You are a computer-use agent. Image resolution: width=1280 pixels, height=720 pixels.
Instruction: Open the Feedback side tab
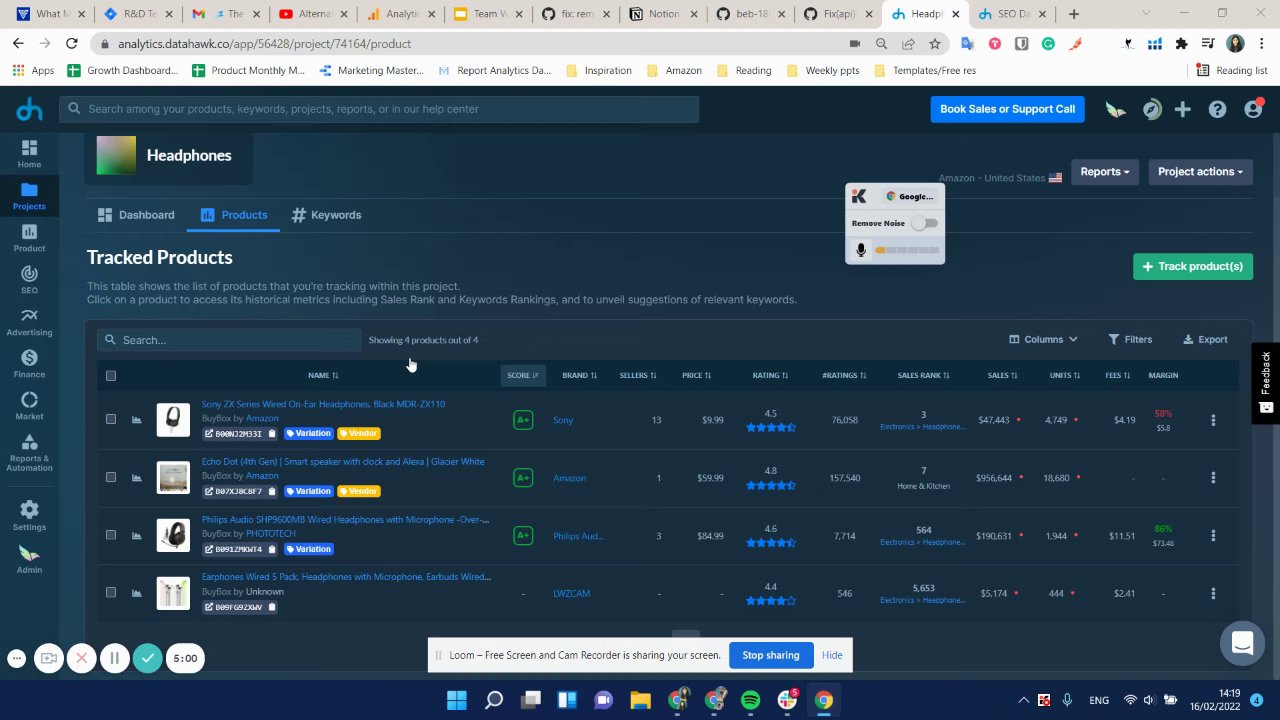pyautogui.click(x=1265, y=381)
